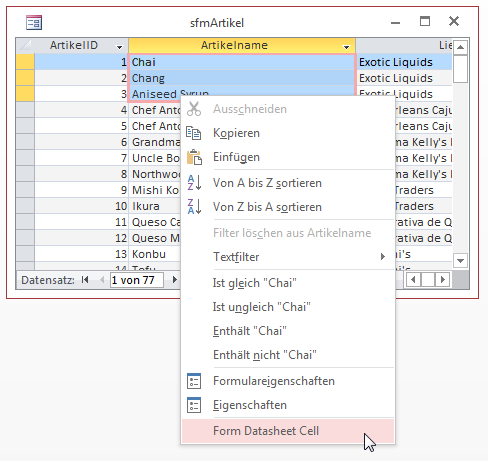Image resolution: width=488 pixels, height=461 pixels.
Task: Click the copy icon beside Kopieren
Action: (x=194, y=133)
